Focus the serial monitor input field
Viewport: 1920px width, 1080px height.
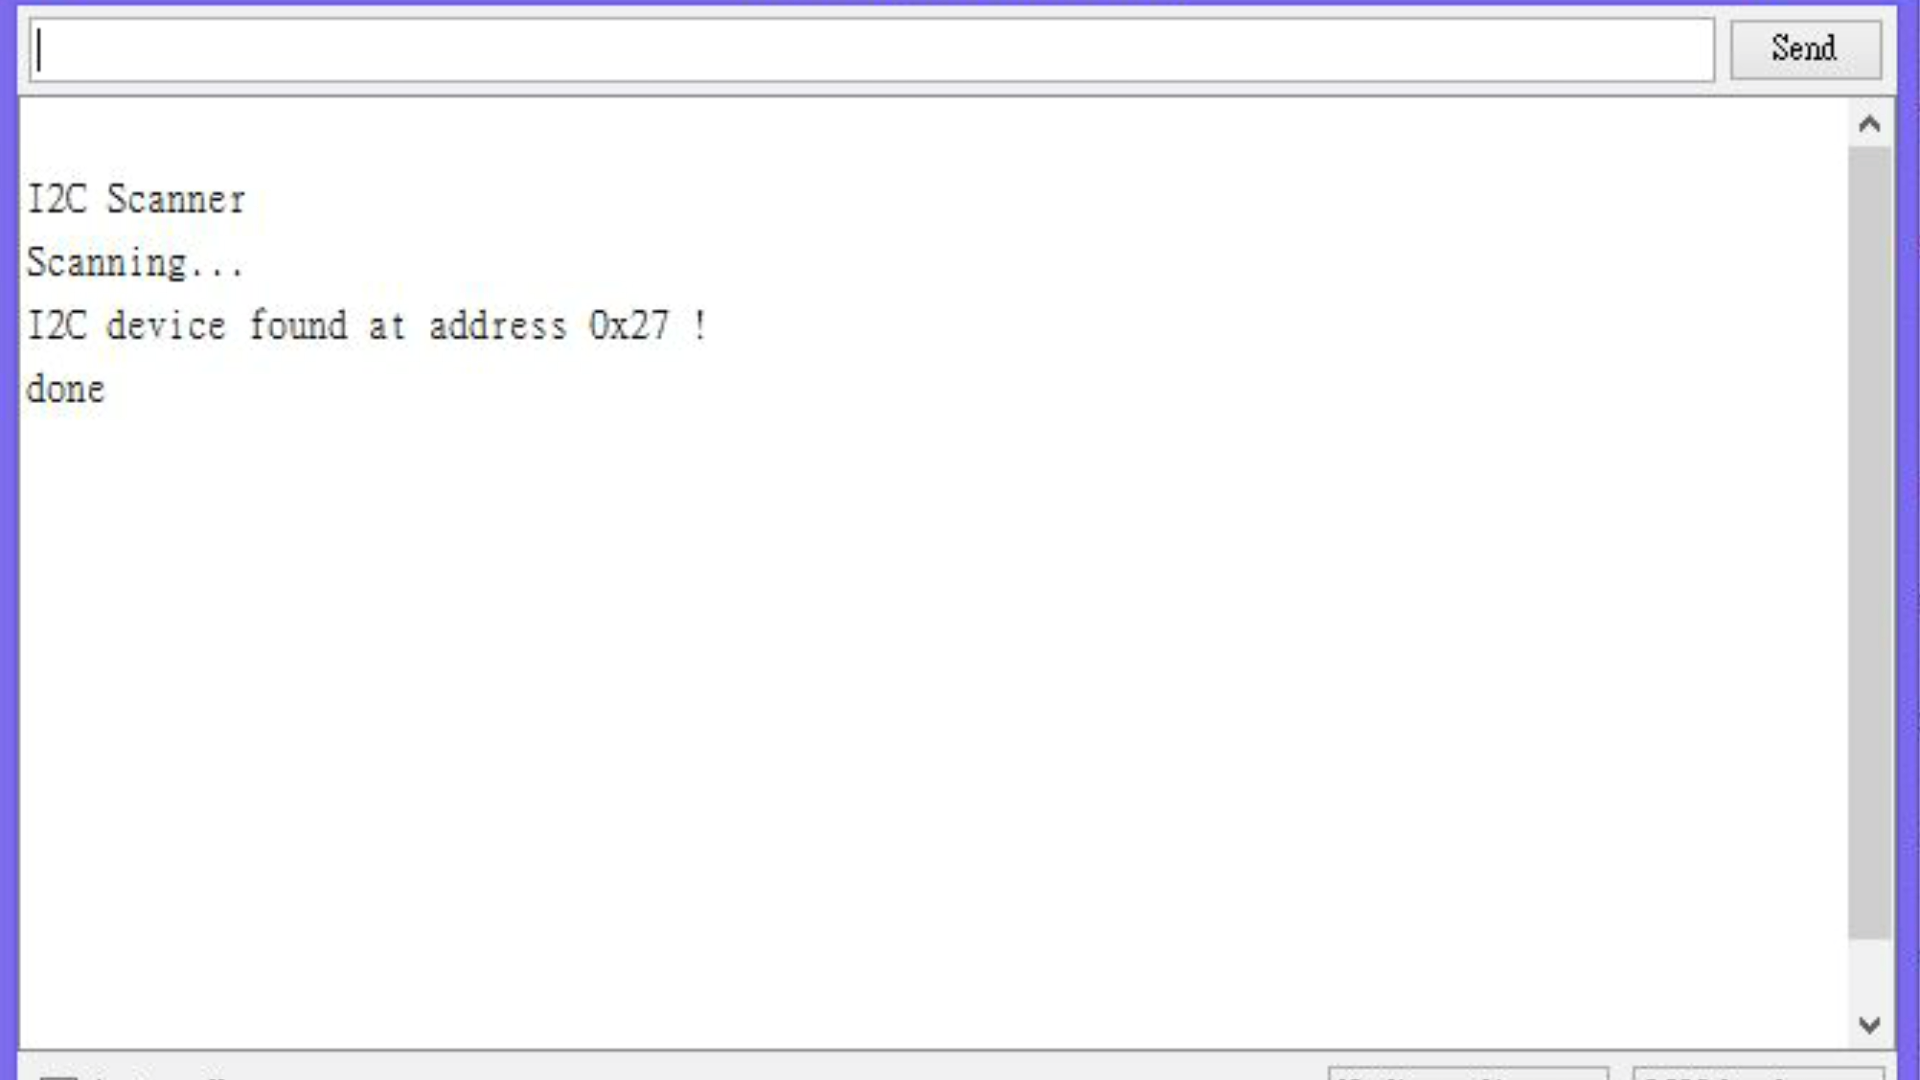click(x=870, y=50)
